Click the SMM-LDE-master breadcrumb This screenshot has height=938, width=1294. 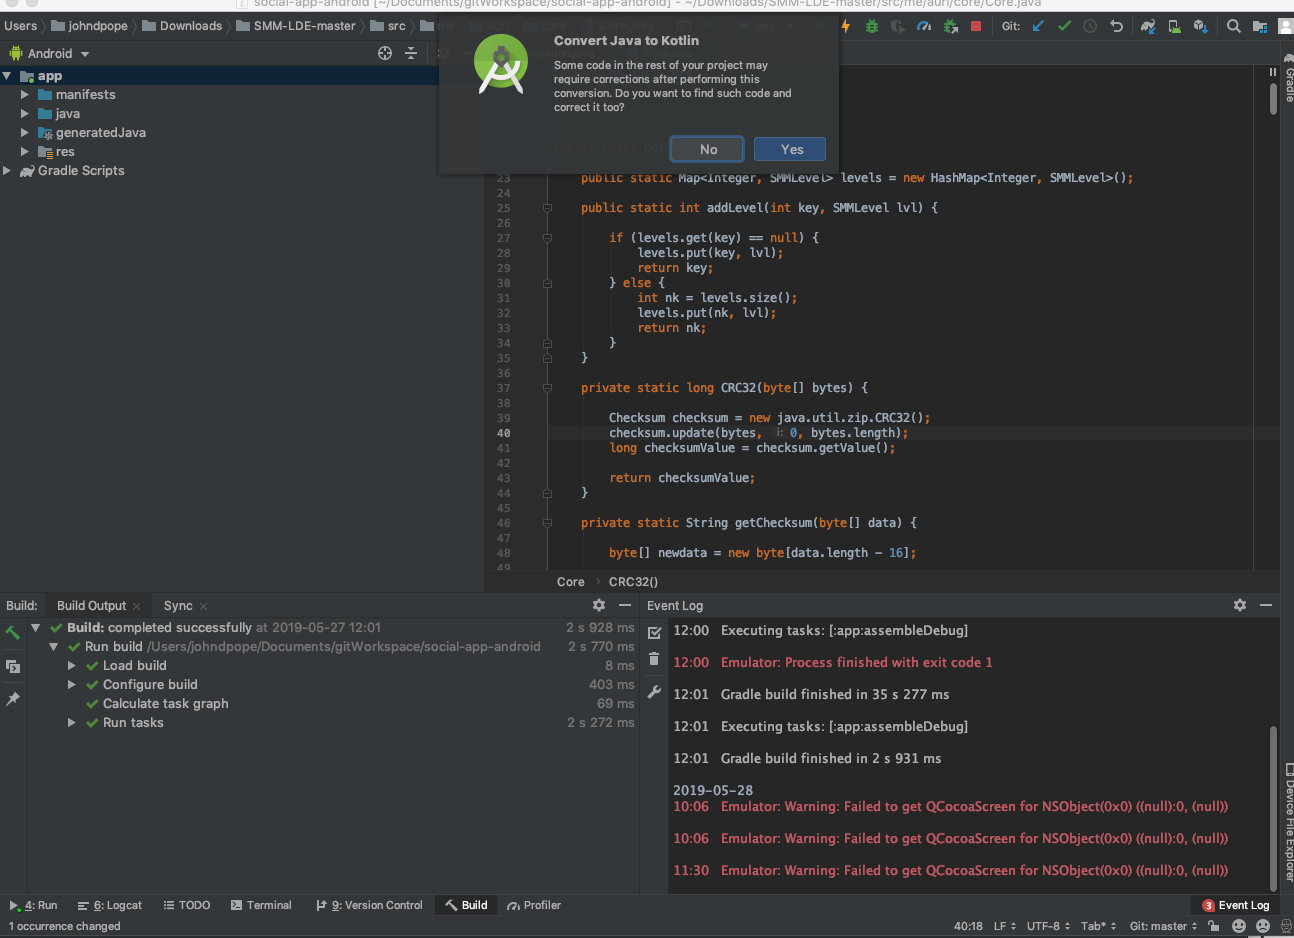[x=296, y=26]
